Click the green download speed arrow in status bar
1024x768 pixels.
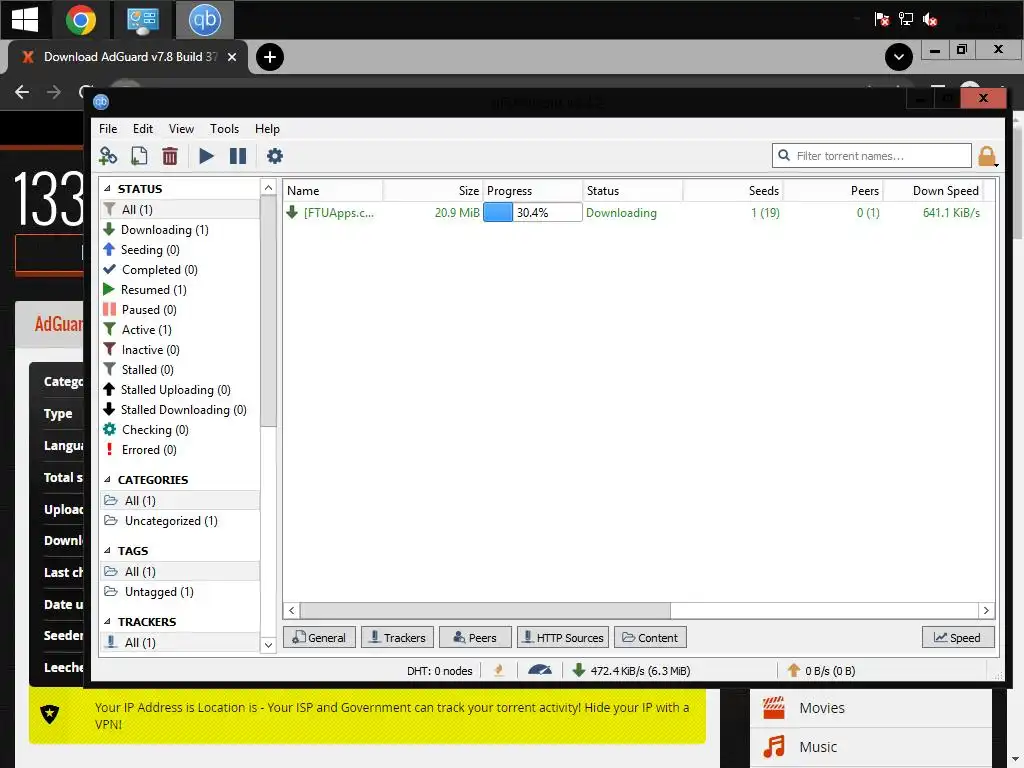578,670
